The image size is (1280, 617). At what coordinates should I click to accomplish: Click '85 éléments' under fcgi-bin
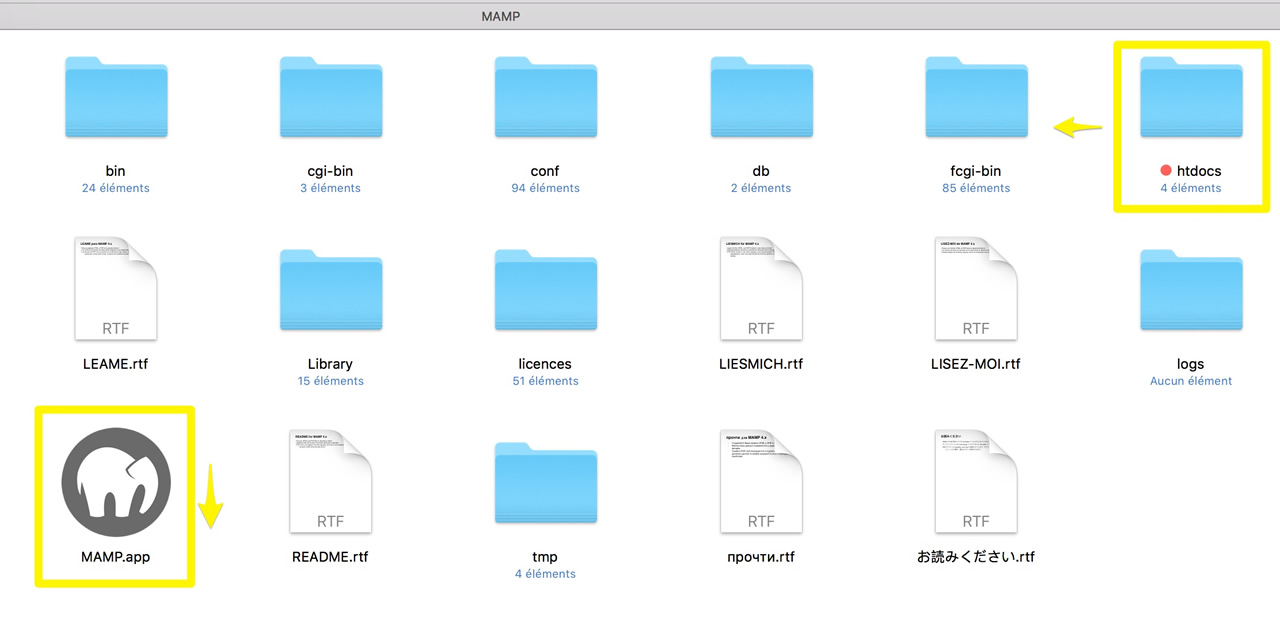[976, 188]
